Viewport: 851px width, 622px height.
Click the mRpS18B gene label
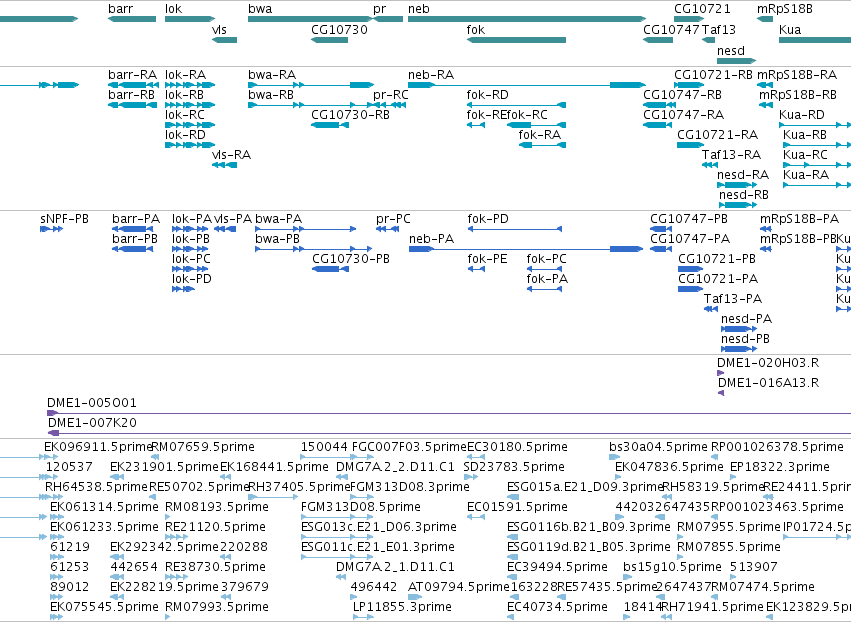coord(785,9)
